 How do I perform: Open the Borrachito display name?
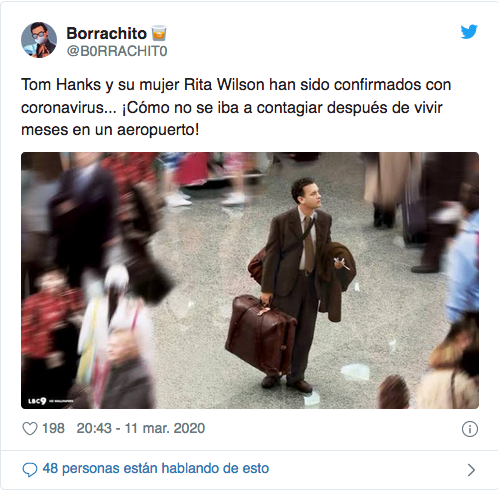pos(107,33)
